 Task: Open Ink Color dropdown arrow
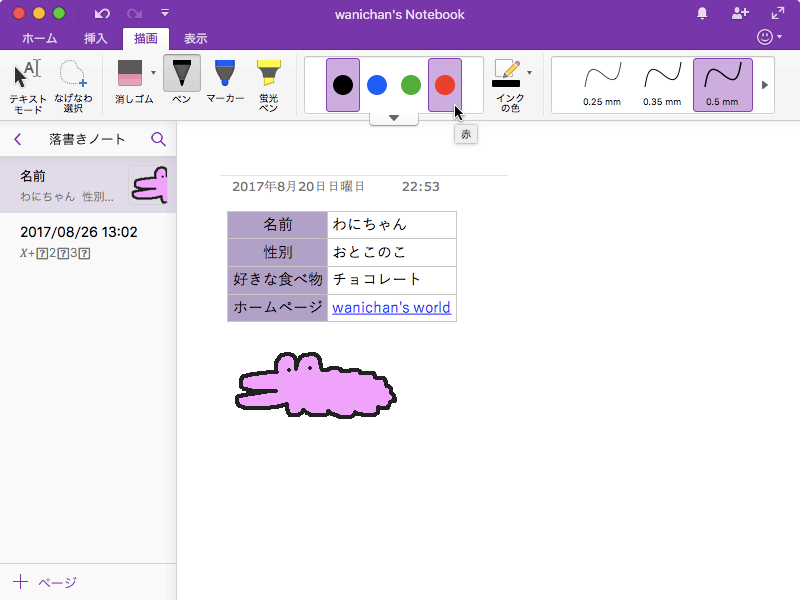click(530, 73)
